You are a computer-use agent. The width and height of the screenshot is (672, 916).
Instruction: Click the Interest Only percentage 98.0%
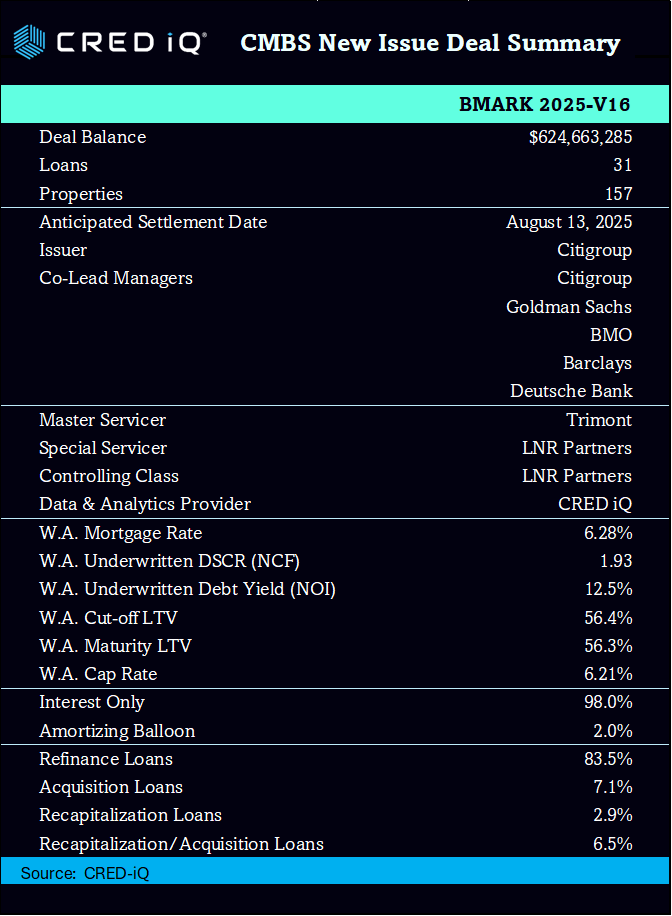[608, 702]
